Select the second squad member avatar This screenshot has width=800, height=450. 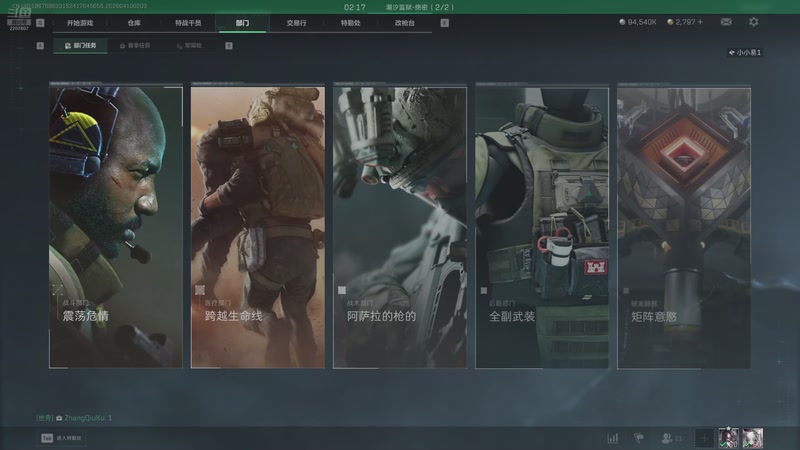[753, 438]
